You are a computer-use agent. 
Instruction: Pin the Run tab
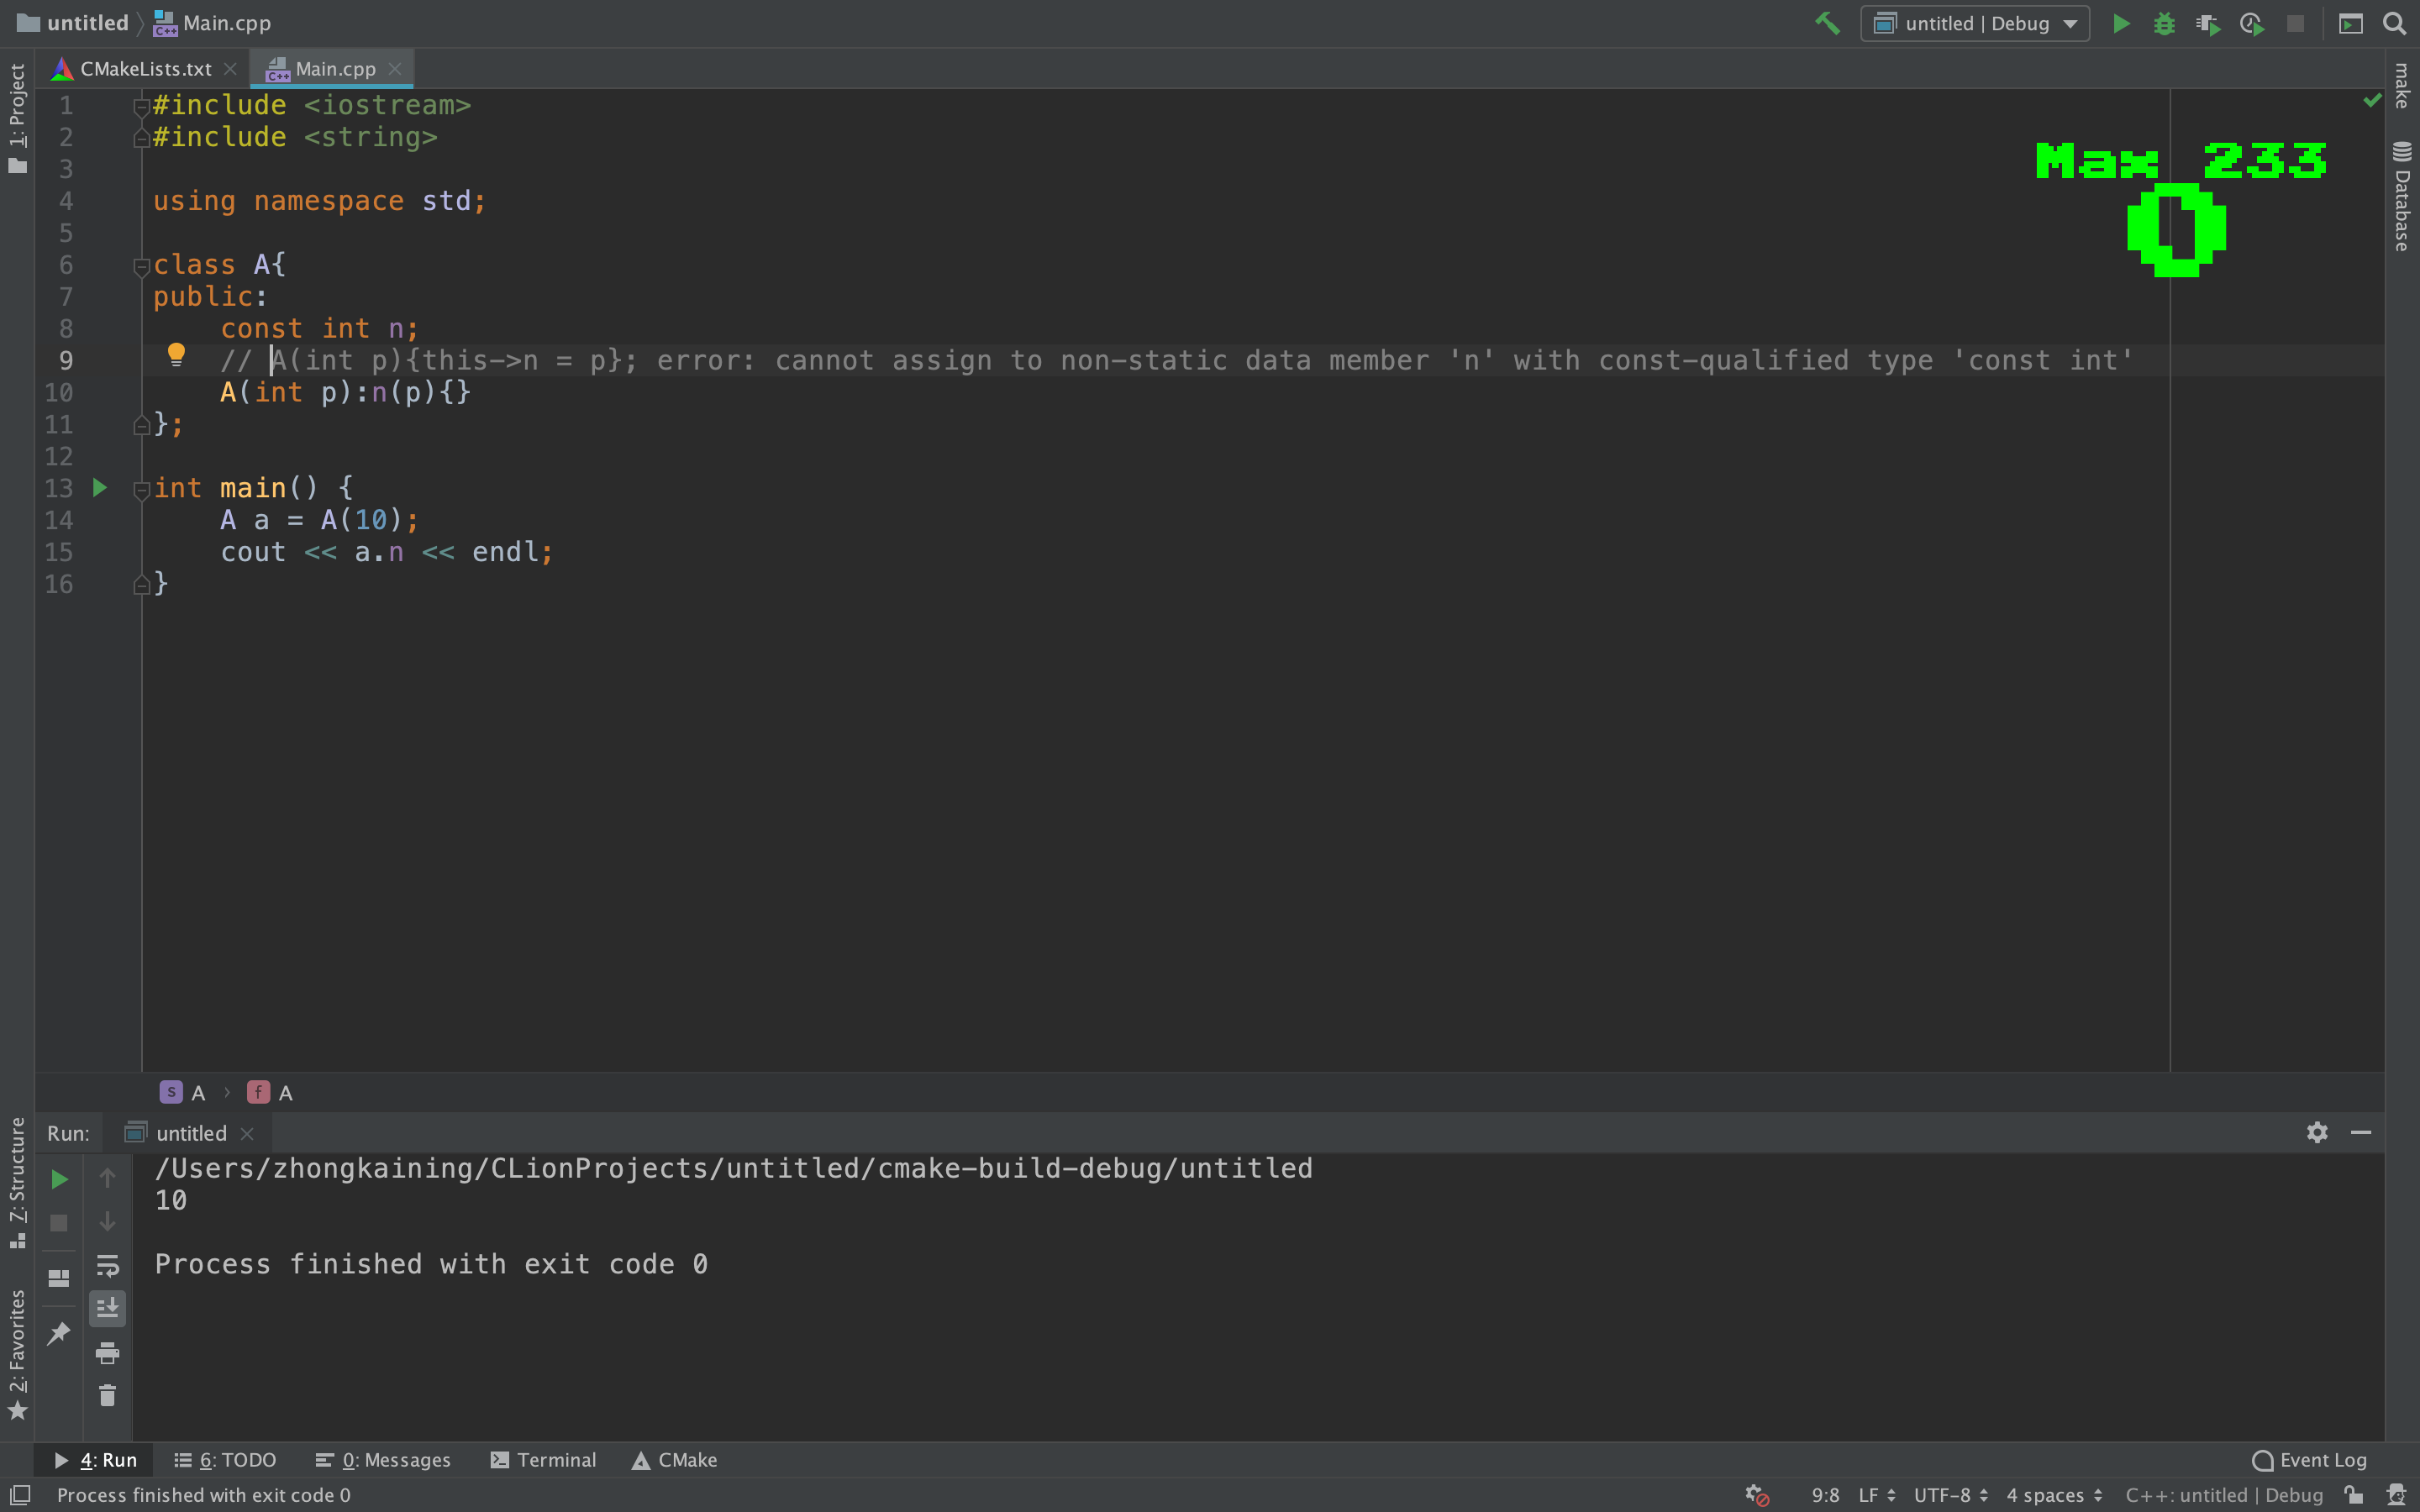point(59,1332)
